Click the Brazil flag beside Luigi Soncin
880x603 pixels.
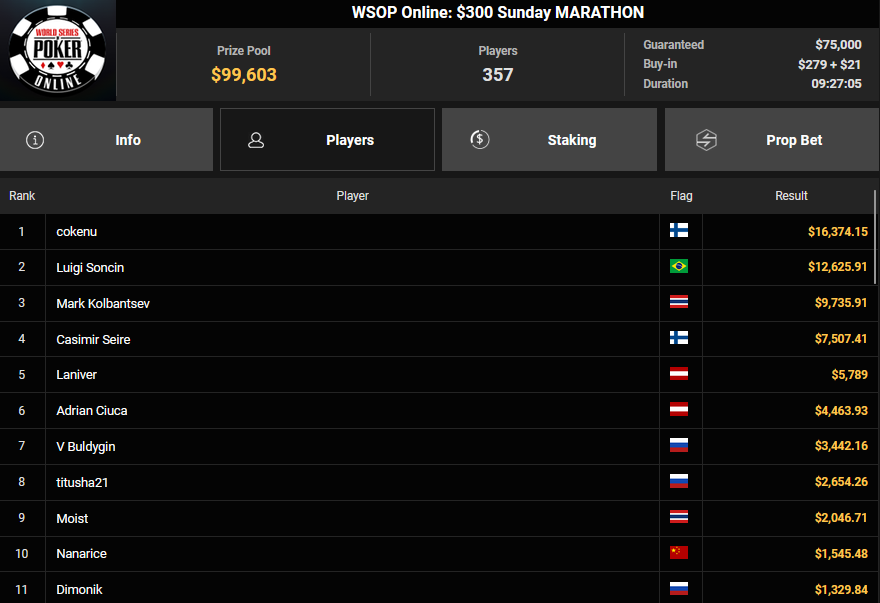679,266
